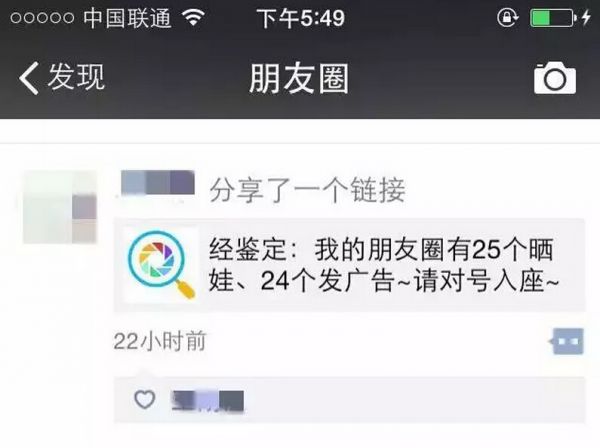Image resolution: width=600 pixels, height=448 pixels.
Task: Tap the 朋友圈 title
Action: [299, 78]
